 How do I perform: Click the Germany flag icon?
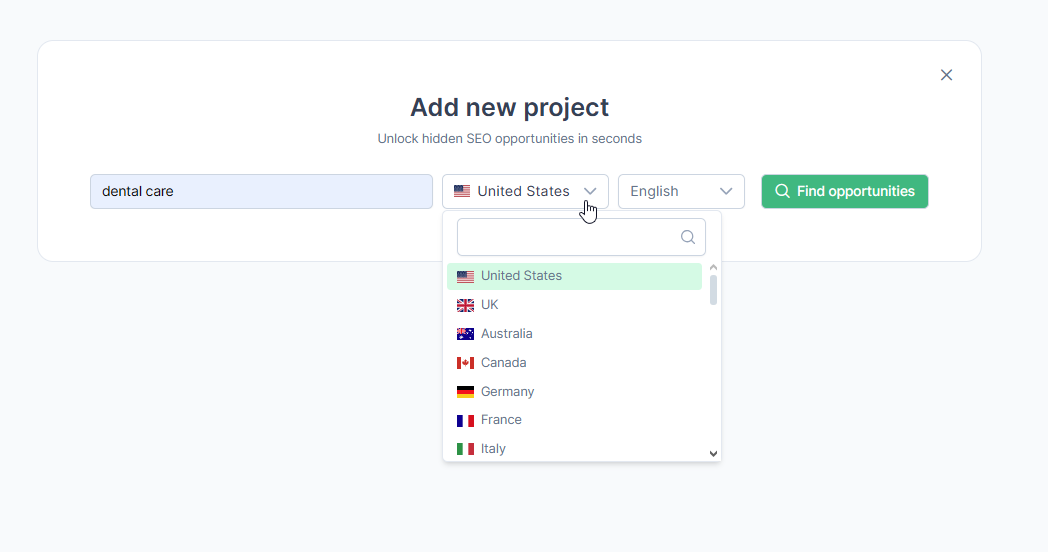pyautogui.click(x=465, y=392)
